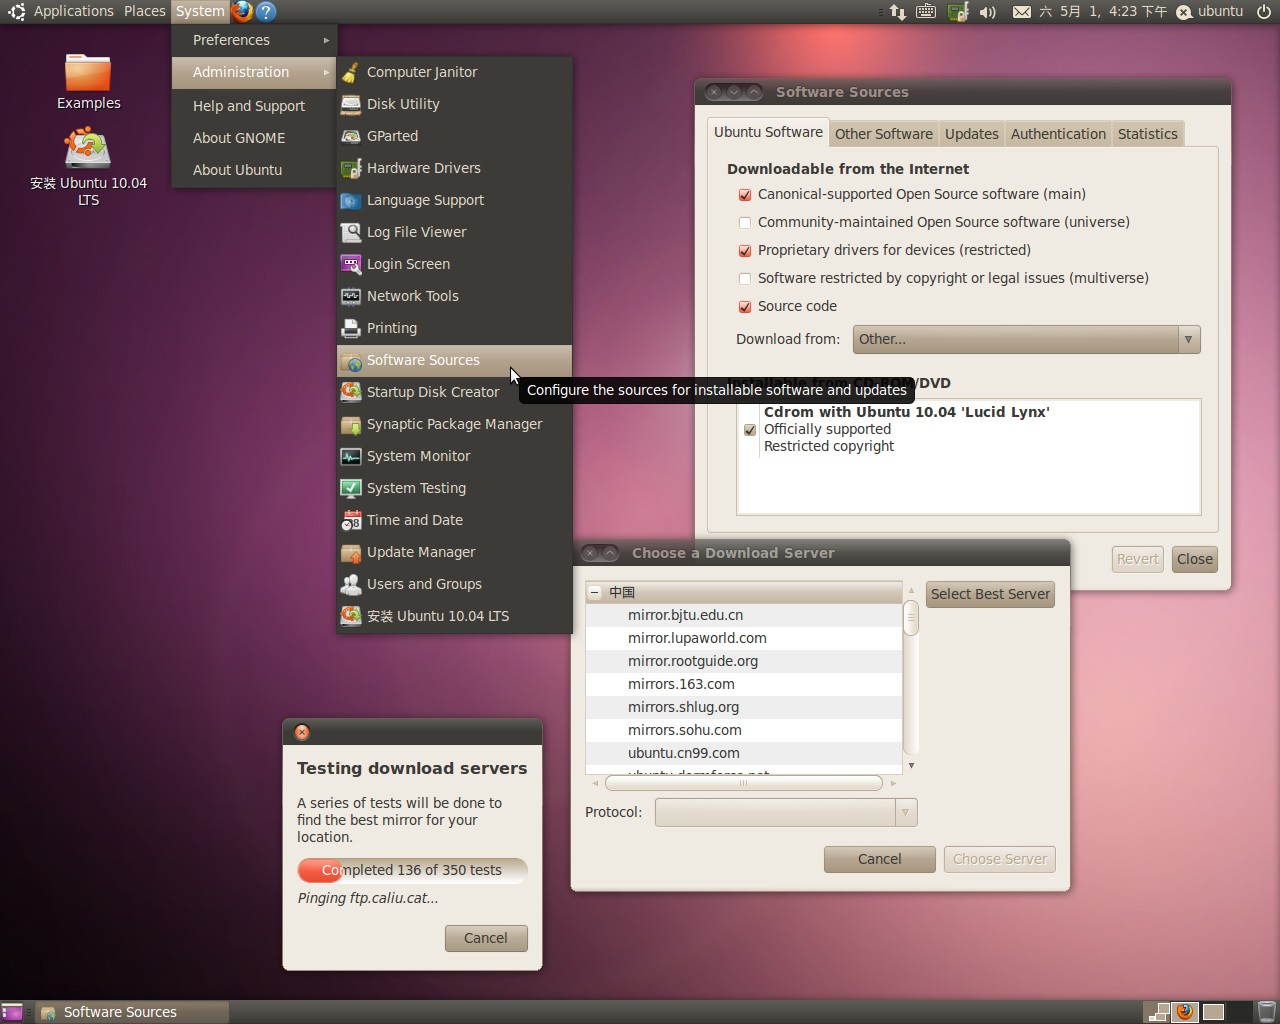
Task: Open Printing configuration
Action: pyautogui.click(x=454, y=328)
